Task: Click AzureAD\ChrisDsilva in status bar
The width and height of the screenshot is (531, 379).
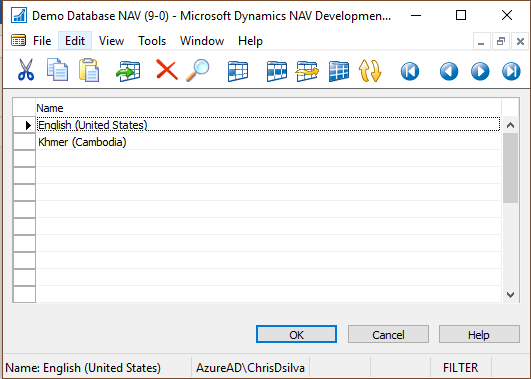Action: [250, 367]
